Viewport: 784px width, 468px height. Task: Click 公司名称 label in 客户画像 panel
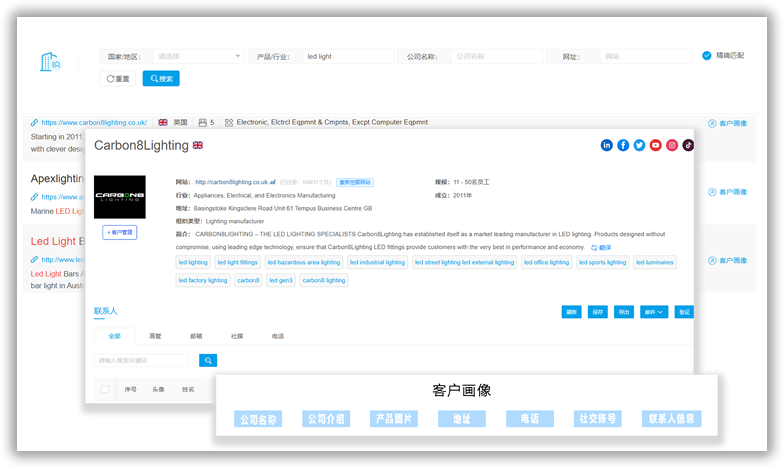click(258, 419)
